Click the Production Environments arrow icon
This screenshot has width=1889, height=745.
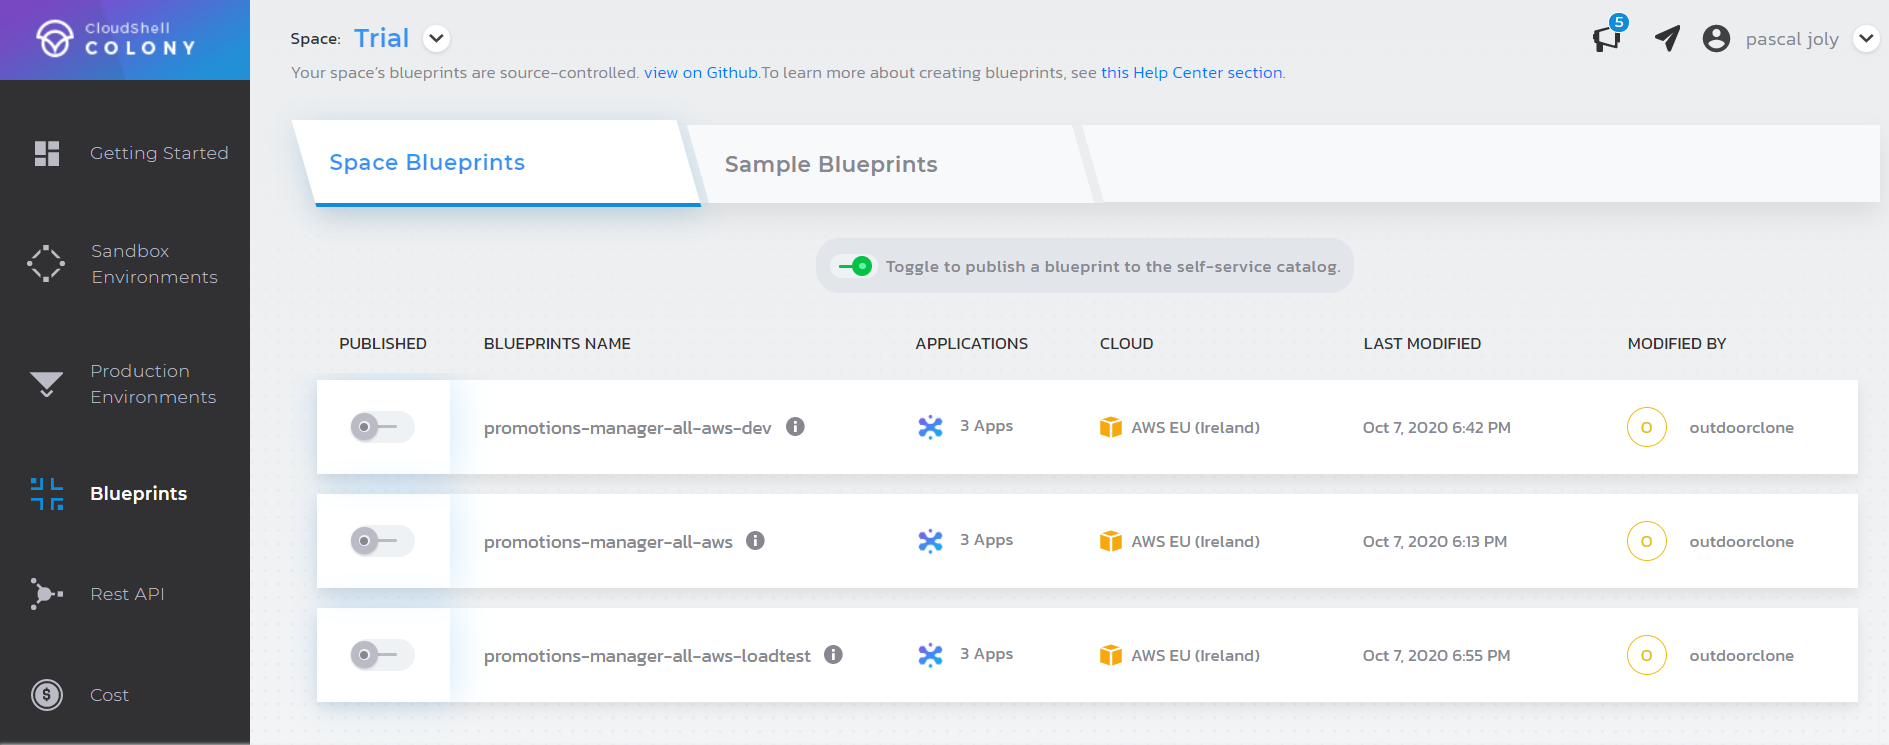[x=46, y=384]
